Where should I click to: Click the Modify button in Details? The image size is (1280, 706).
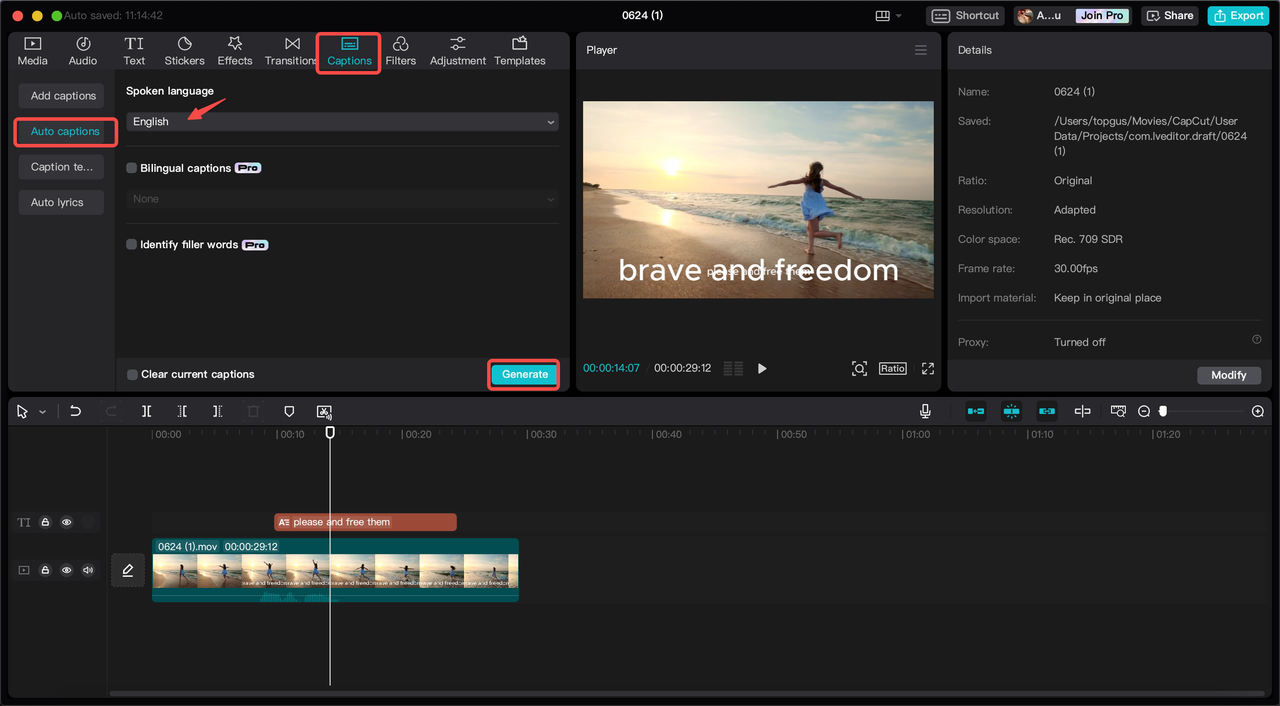(x=1229, y=375)
